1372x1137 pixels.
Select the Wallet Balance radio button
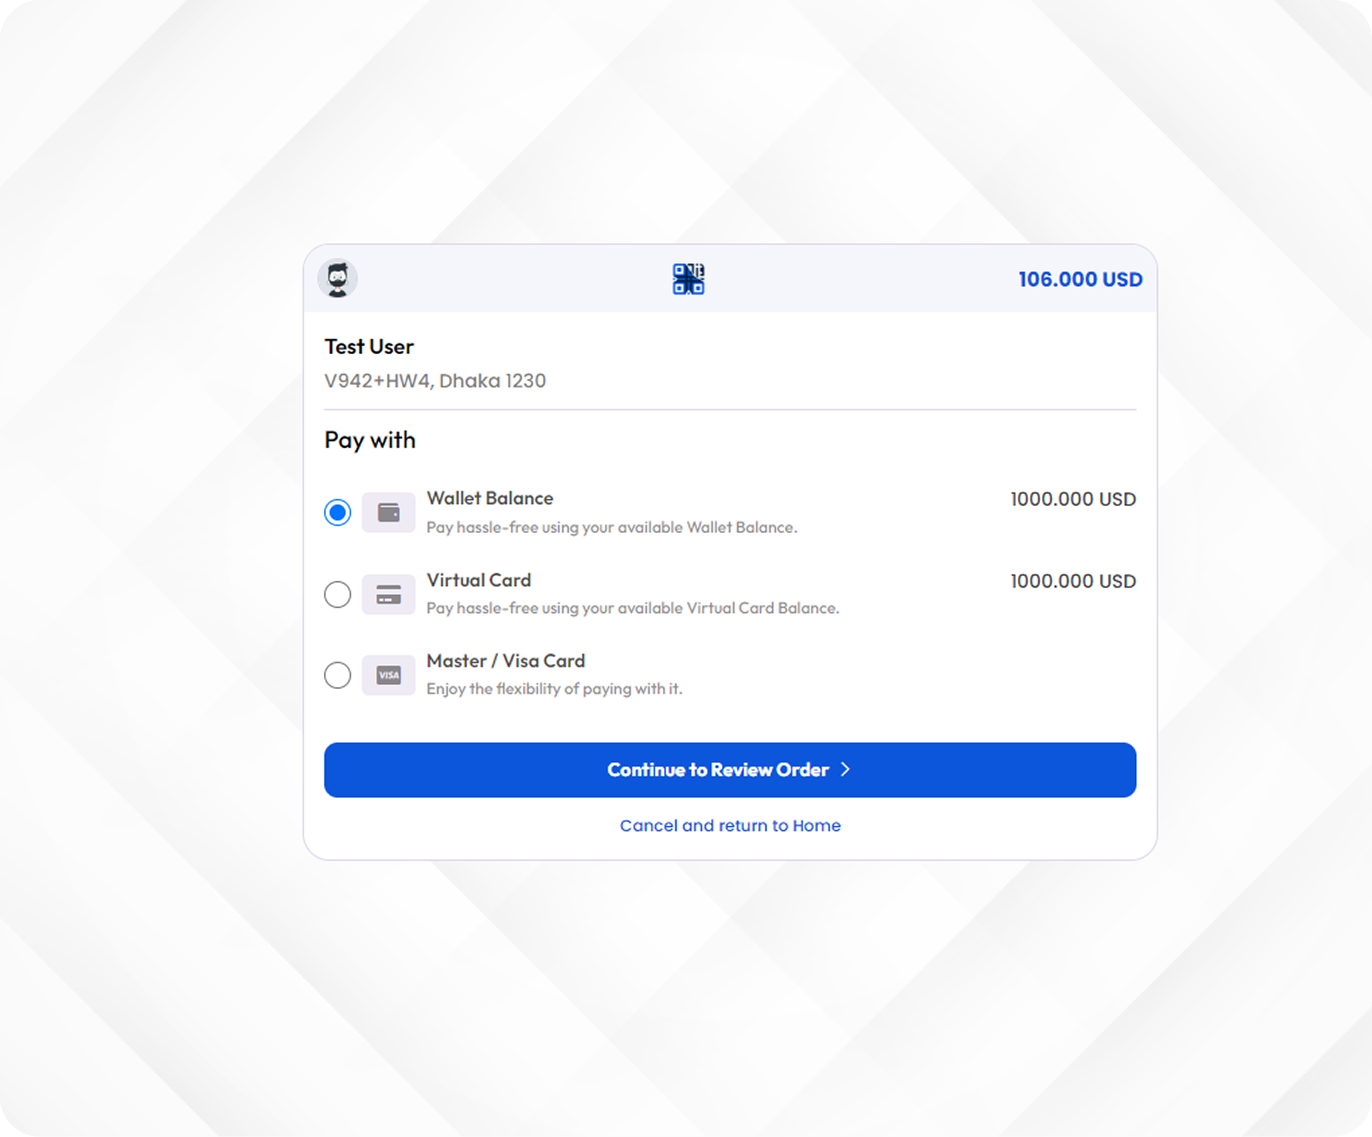pos(338,513)
